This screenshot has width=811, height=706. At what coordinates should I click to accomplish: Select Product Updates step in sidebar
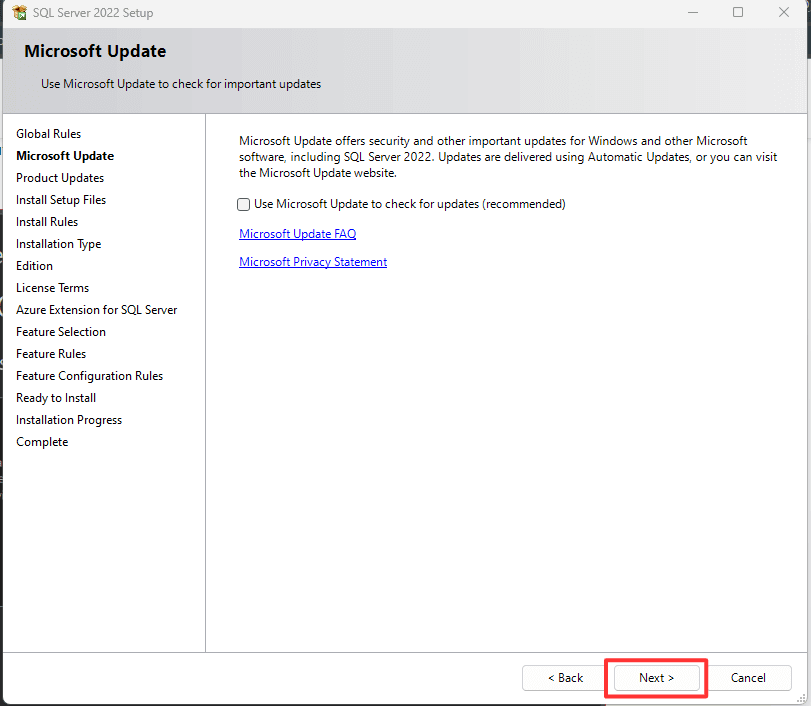pos(60,178)
